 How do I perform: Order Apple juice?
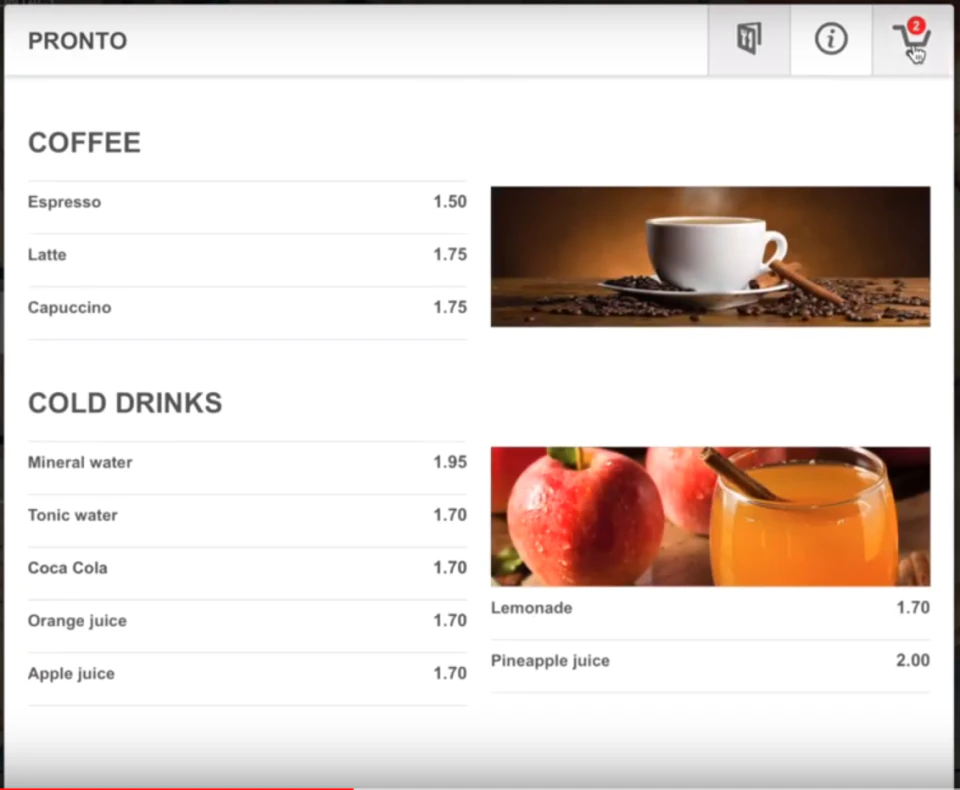(71, 673)
